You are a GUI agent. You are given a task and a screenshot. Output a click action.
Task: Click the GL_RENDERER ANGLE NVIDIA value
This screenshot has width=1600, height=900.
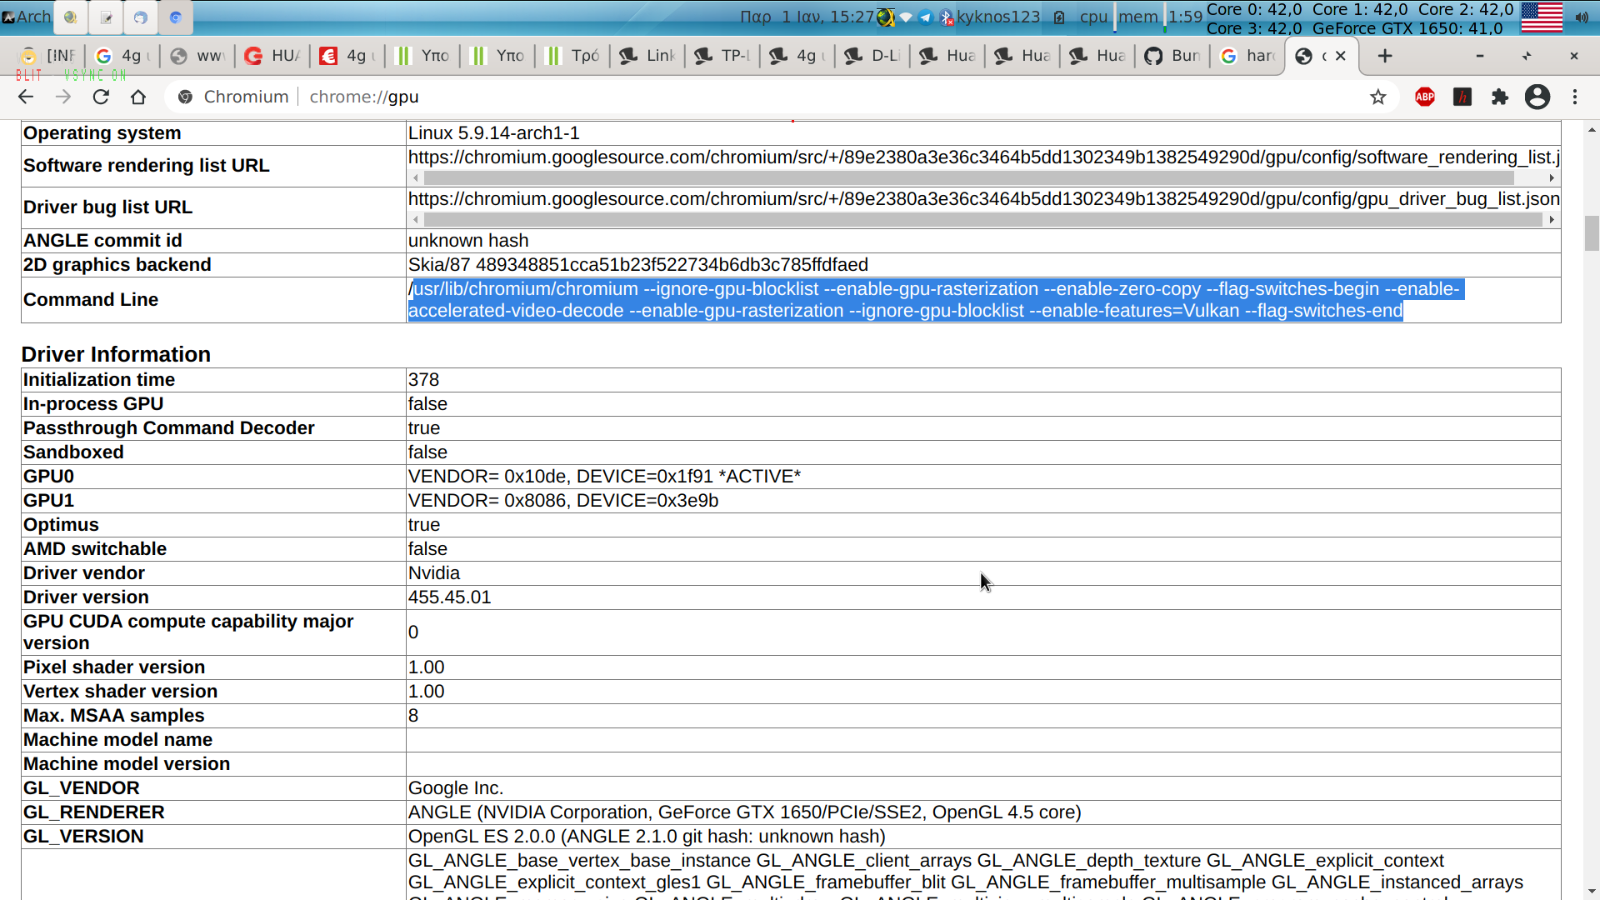click(x=744, y=812)
